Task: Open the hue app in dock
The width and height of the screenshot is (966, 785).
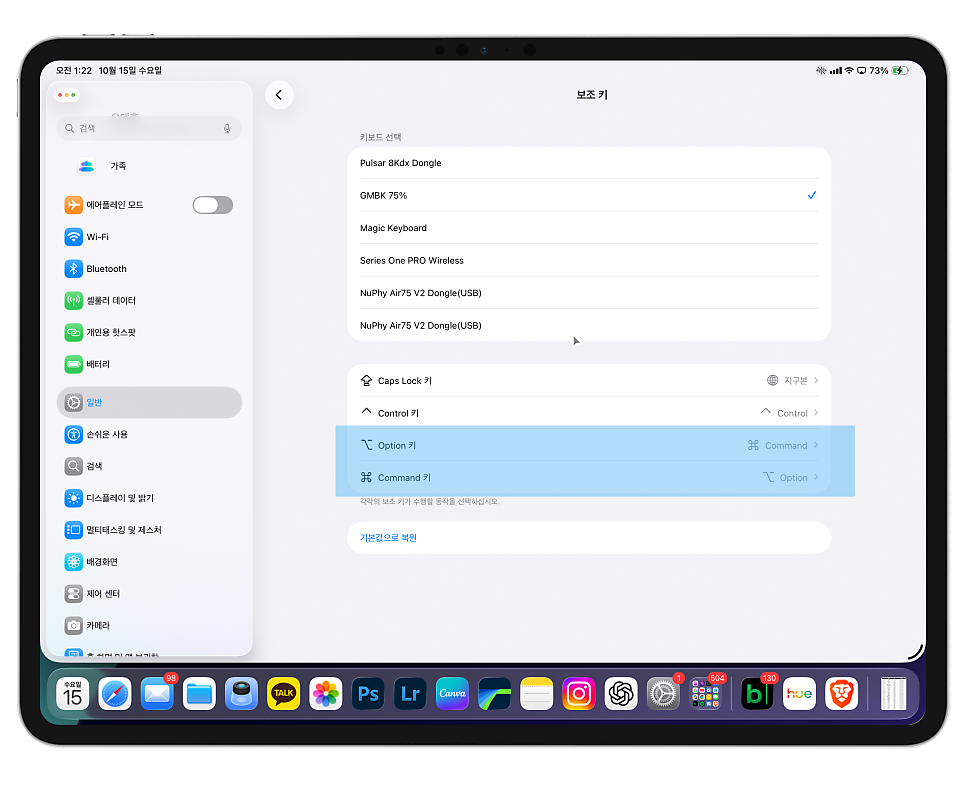Action: tap(800, 694)
